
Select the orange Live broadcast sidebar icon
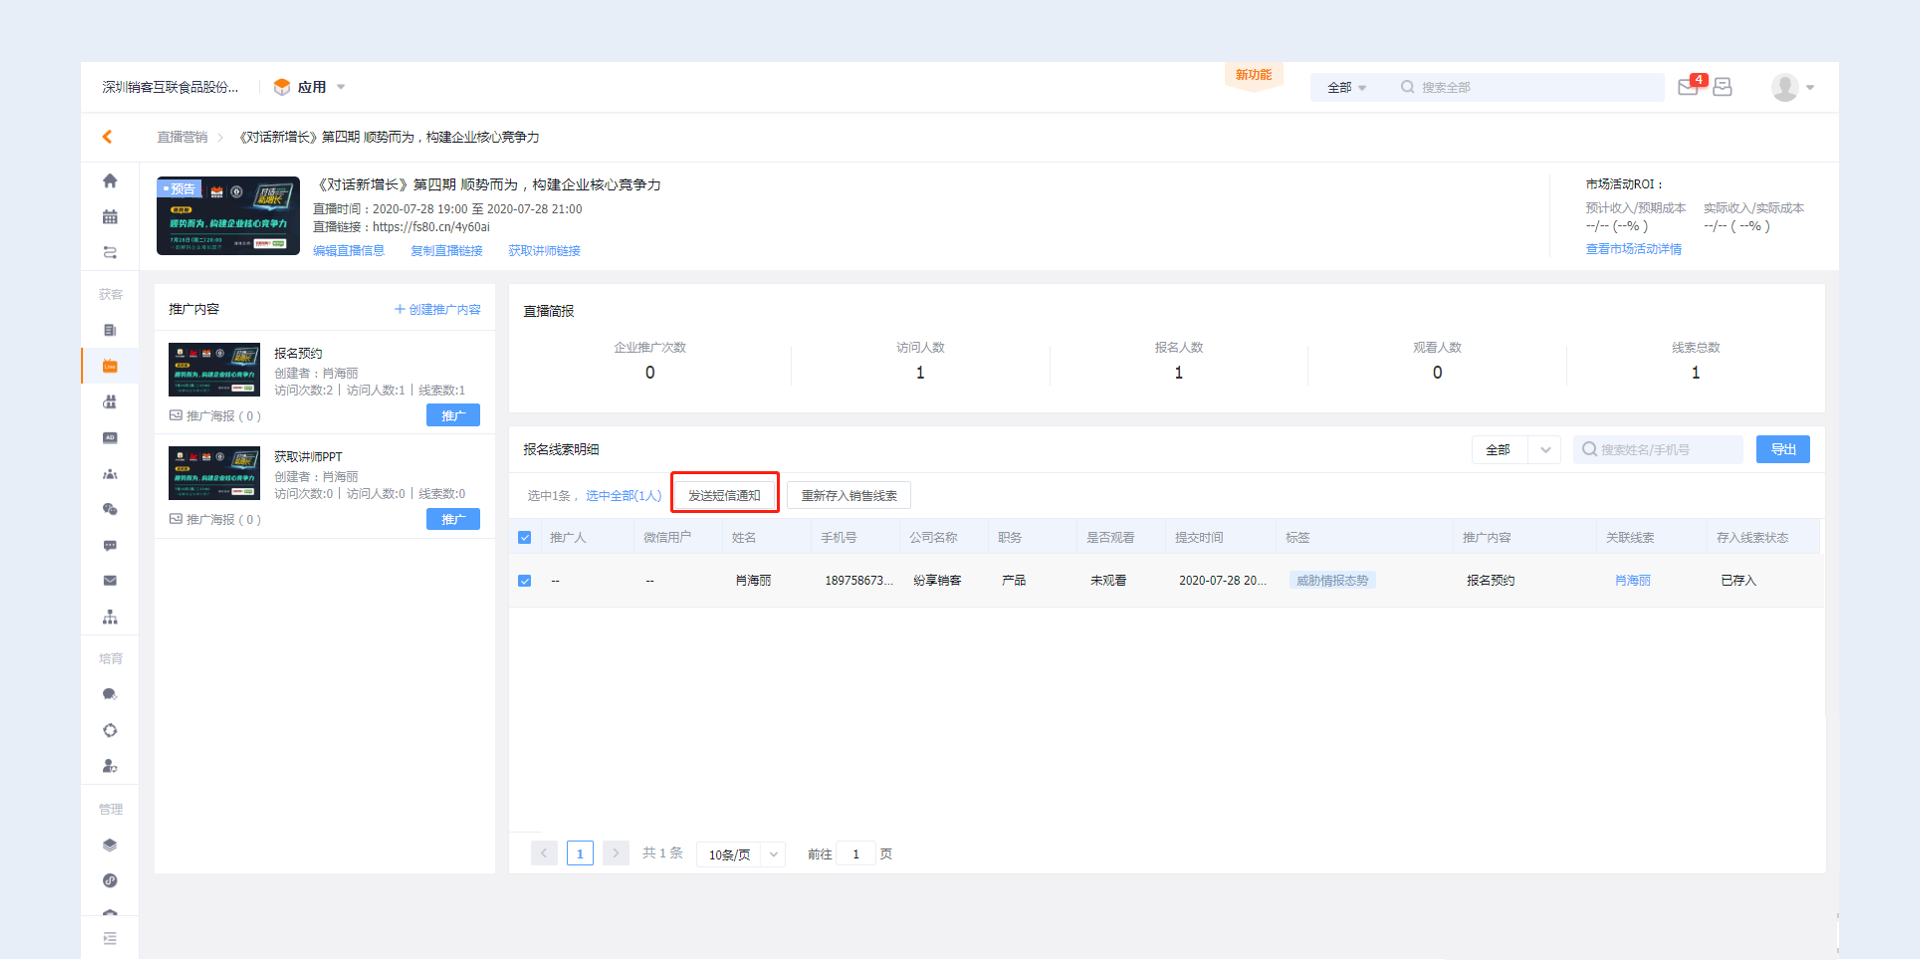click(x=110, y=366)
